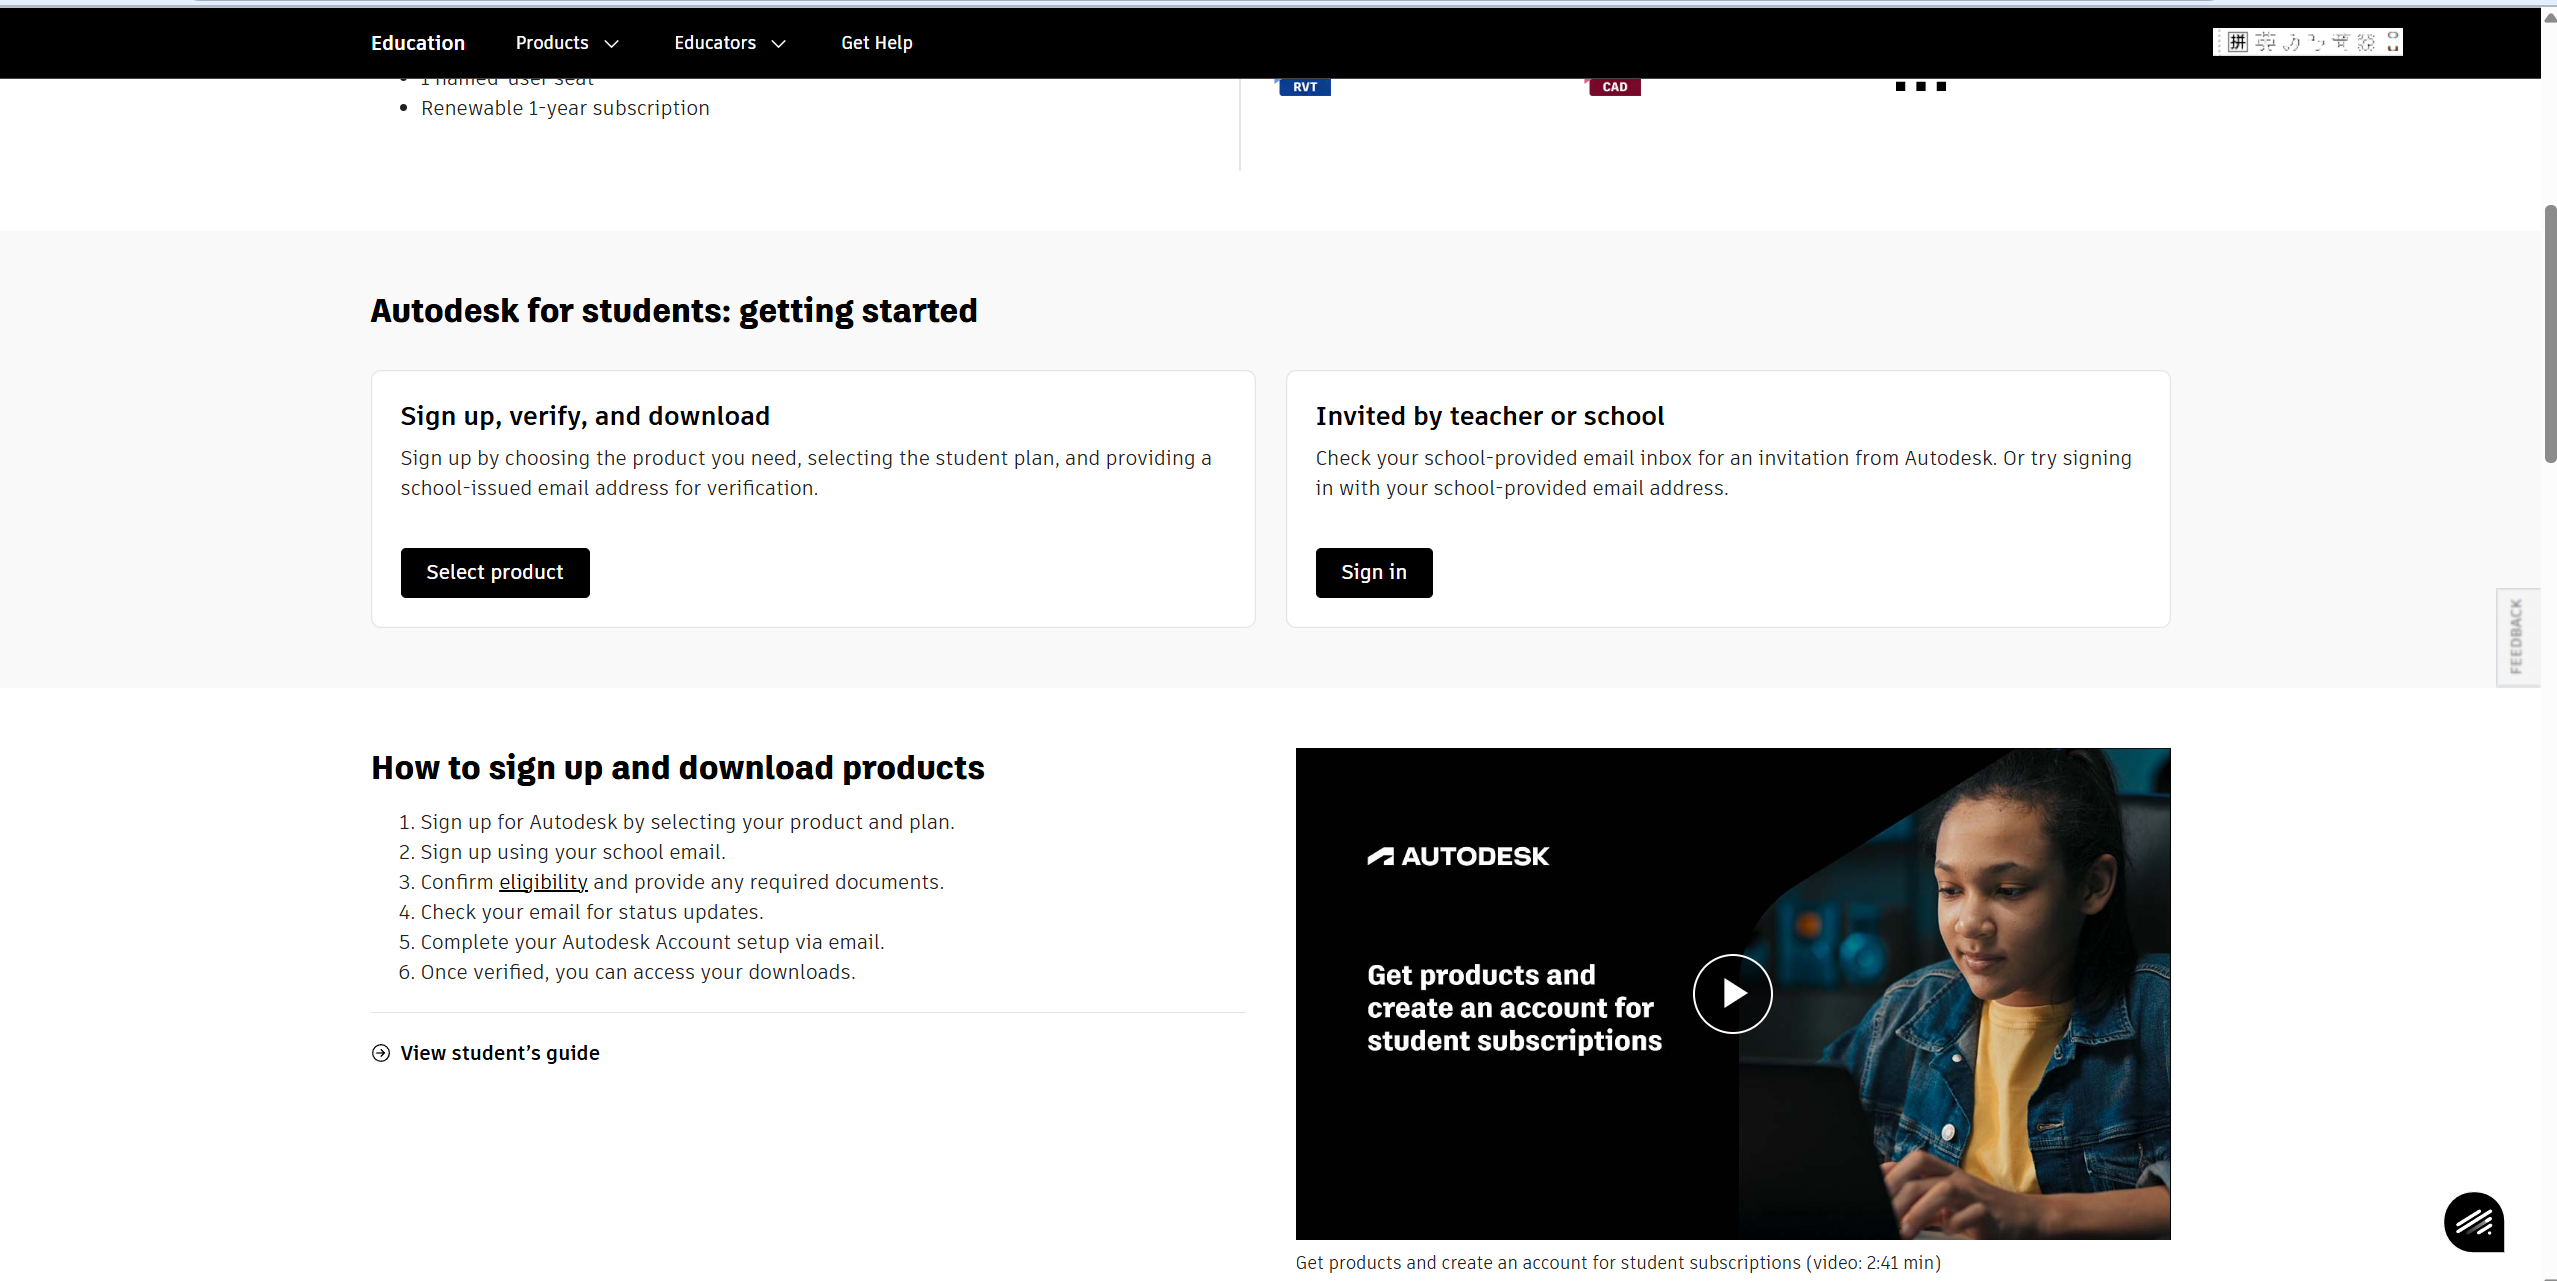
Task: Click the IME toolbar options button at right end
Action: click(x=2392, y=42)
